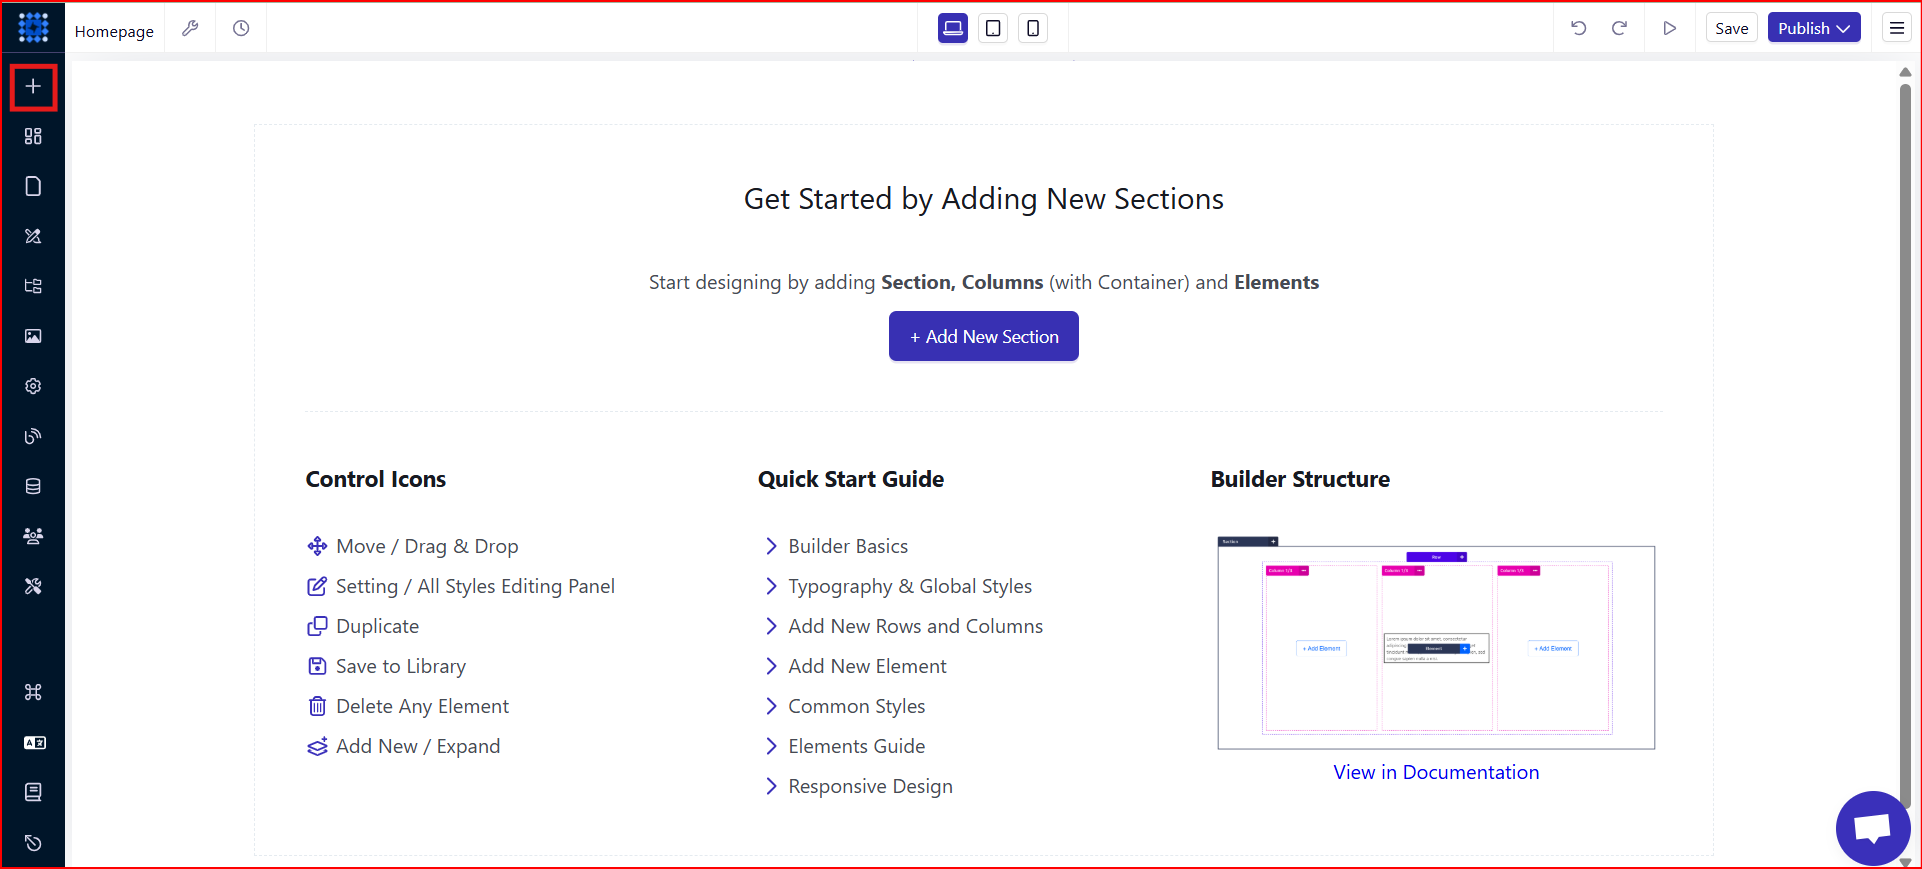Open revision history clock icon

241,28
